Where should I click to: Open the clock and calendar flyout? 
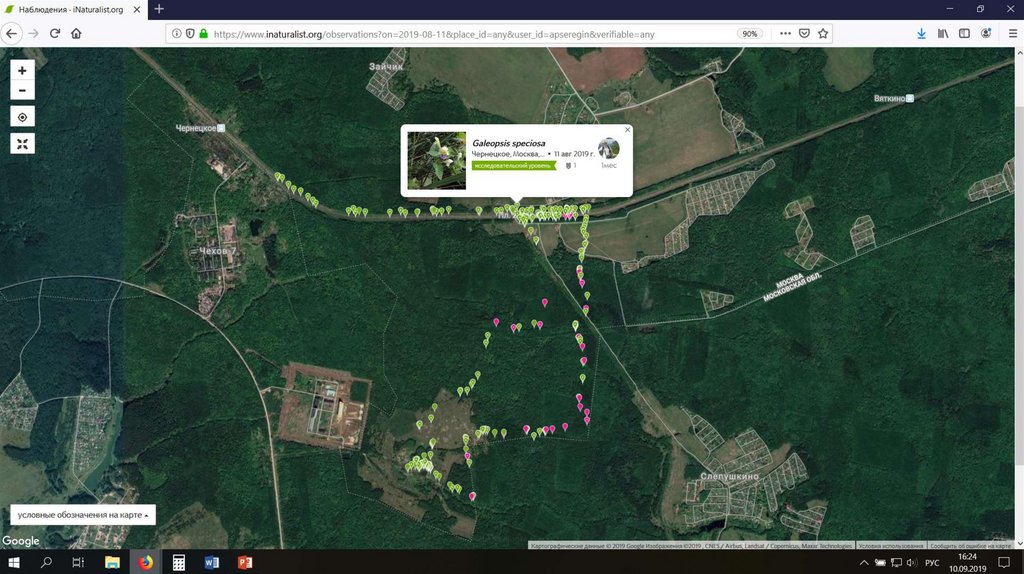click(967, 562)
